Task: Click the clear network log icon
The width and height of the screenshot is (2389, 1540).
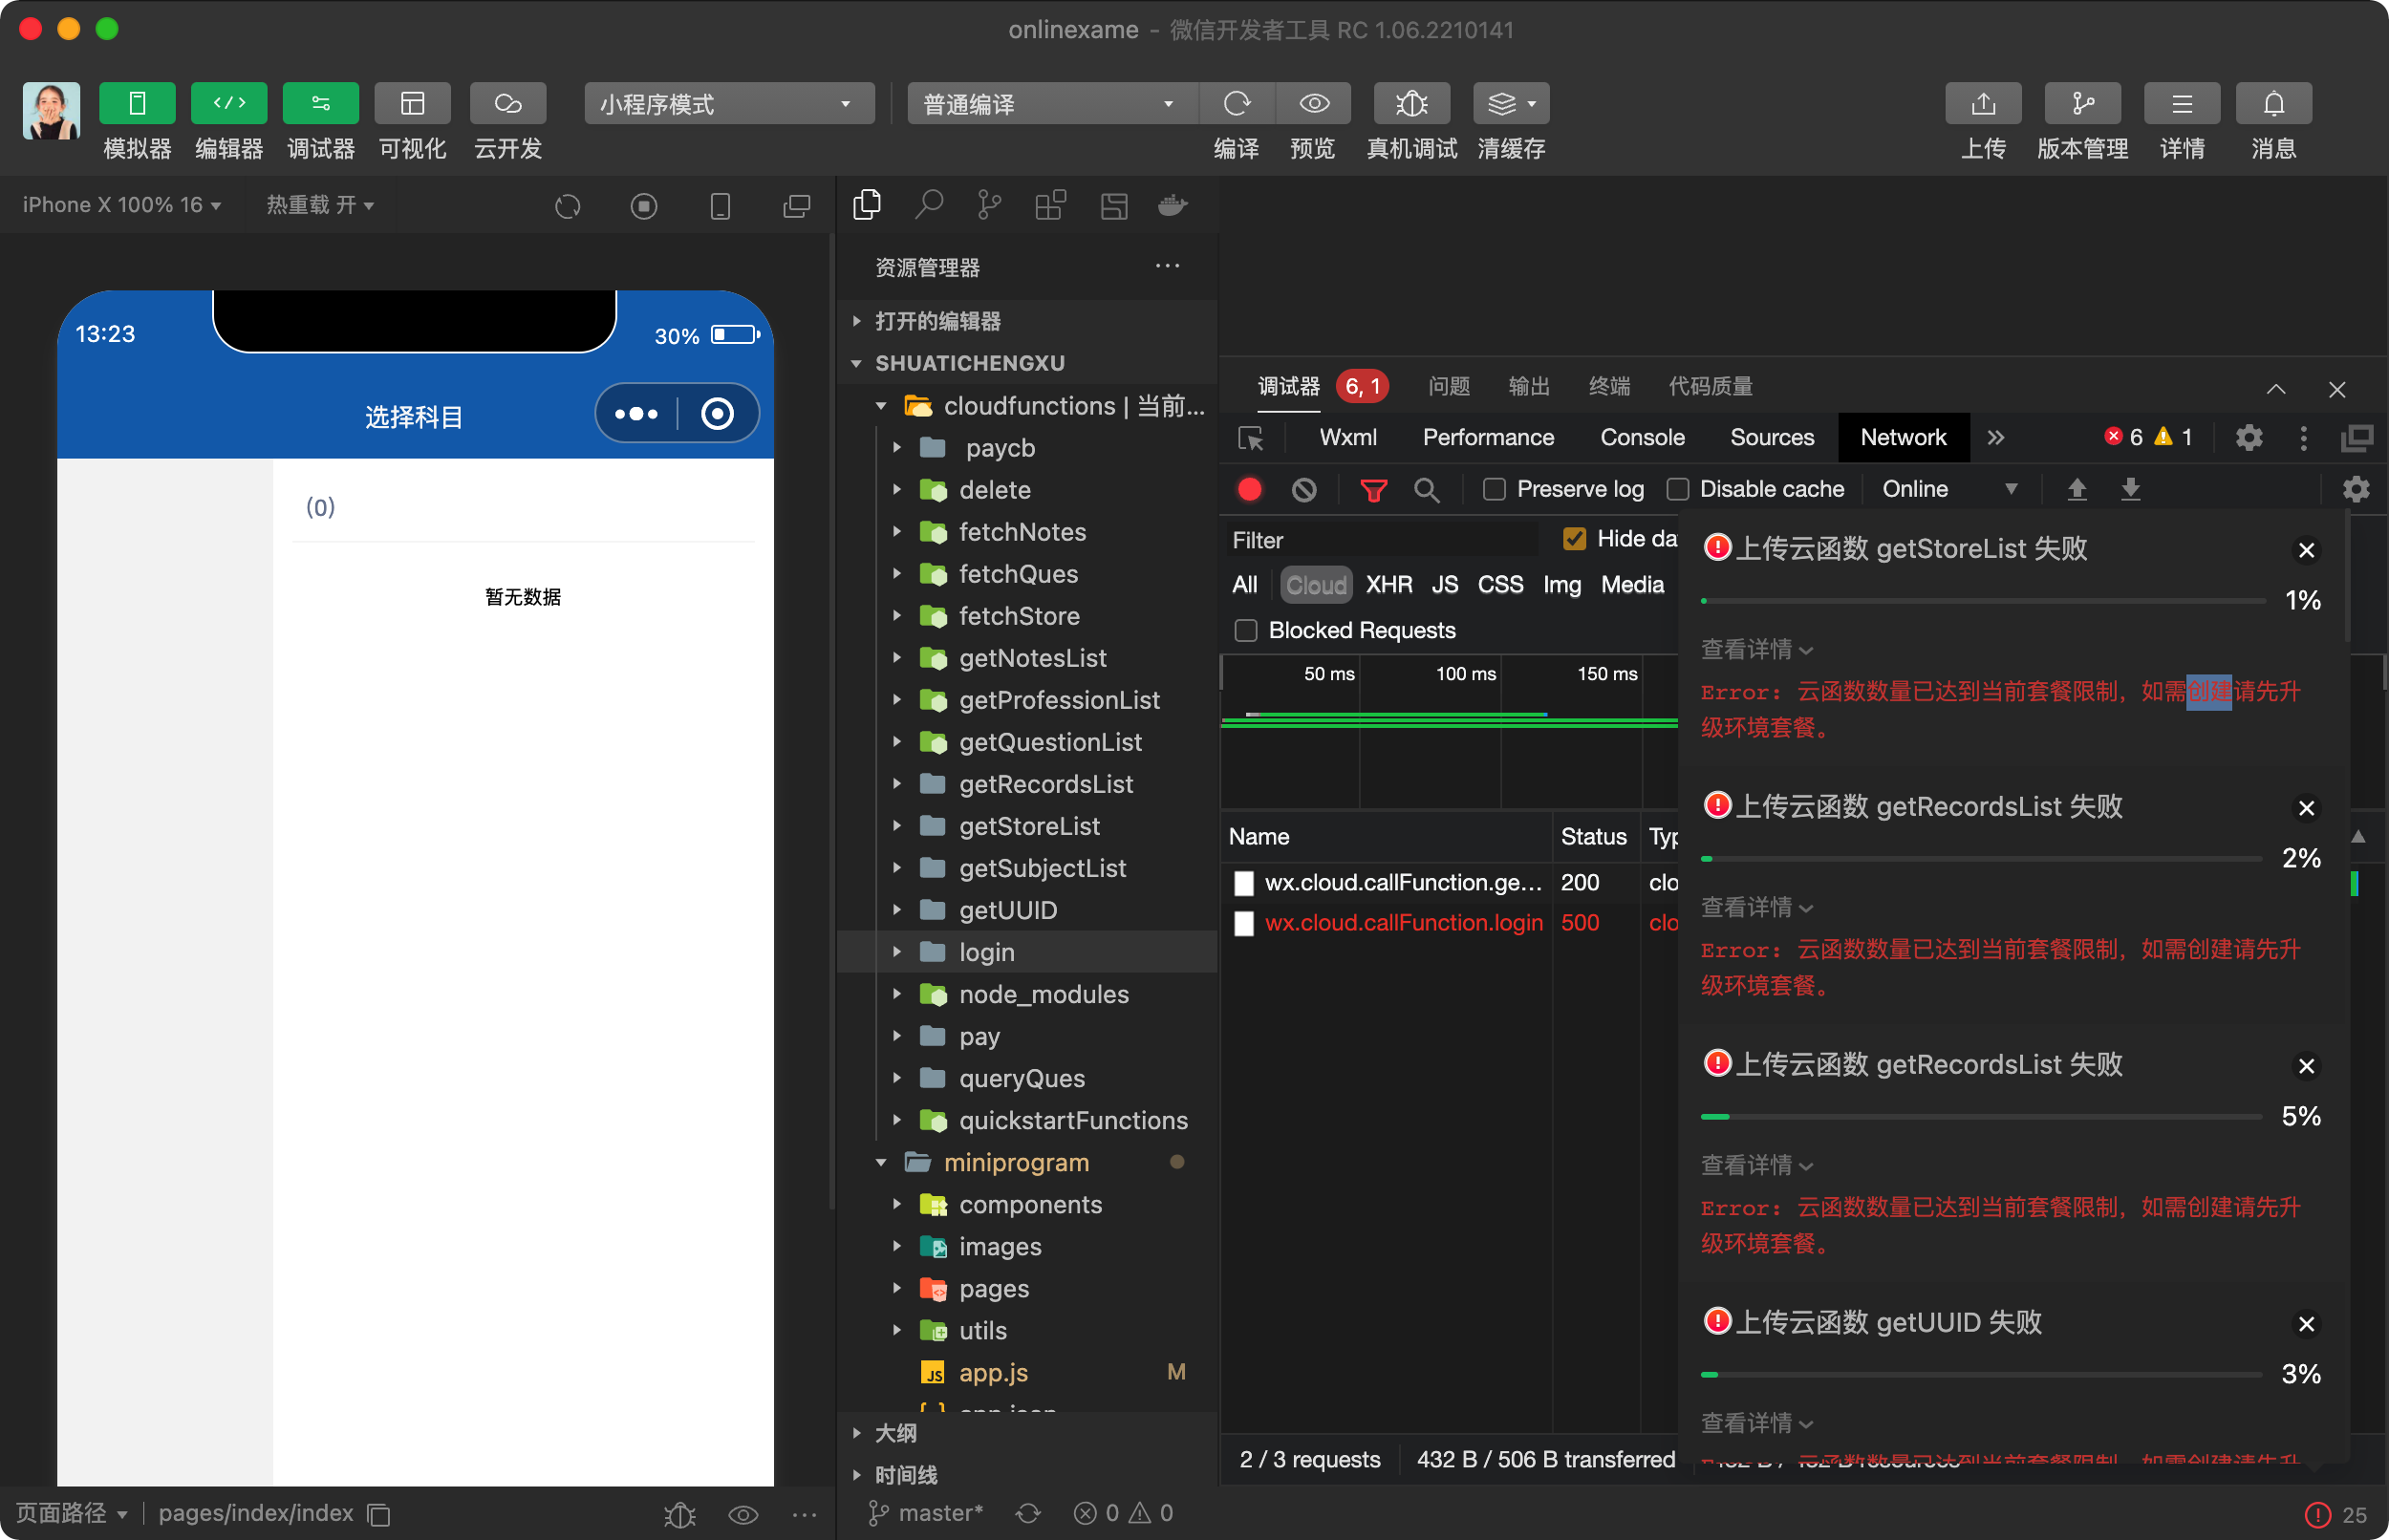Action: (x=1304, y=489)
